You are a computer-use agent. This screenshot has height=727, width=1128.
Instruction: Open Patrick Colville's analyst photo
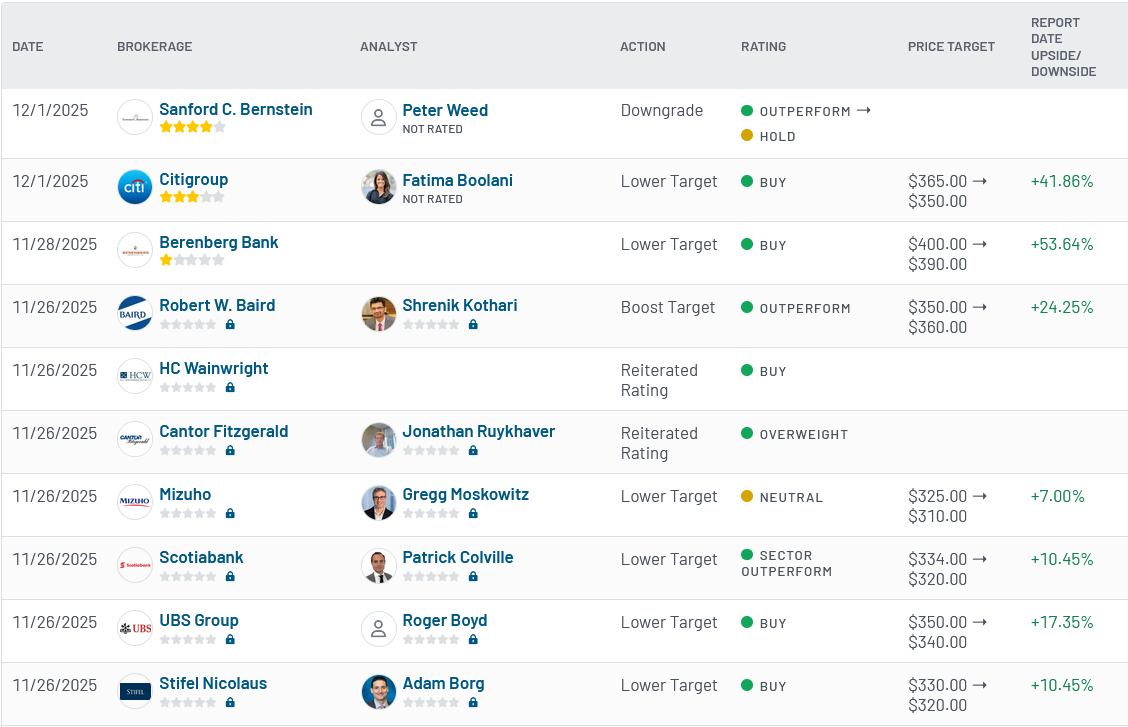tap(378, 565)
